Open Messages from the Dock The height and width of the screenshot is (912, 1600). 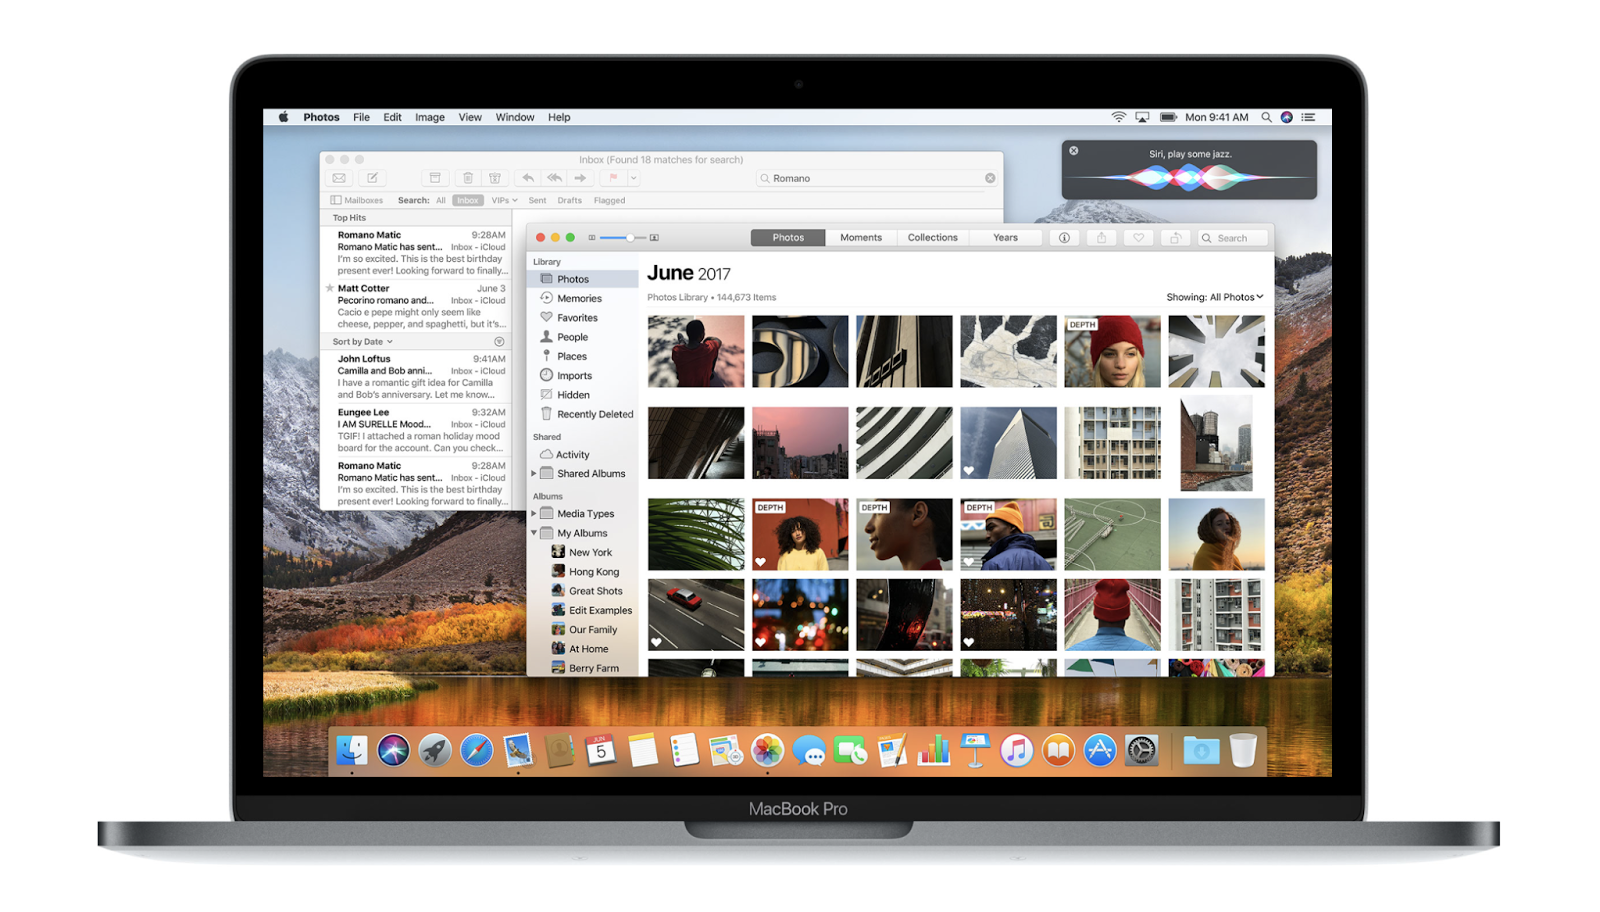808,750
